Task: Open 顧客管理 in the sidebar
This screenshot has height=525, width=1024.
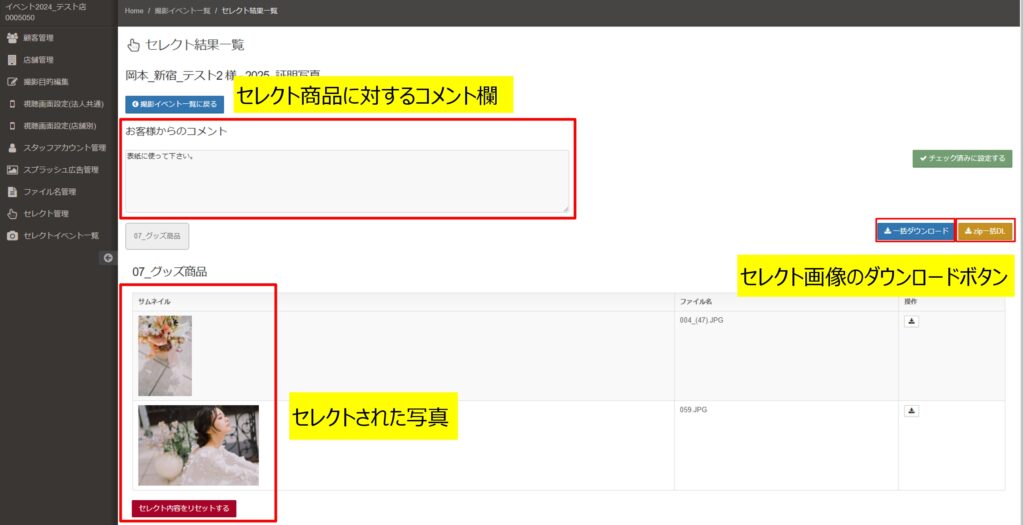Action: pyautogui.click(x=38, y=38)
